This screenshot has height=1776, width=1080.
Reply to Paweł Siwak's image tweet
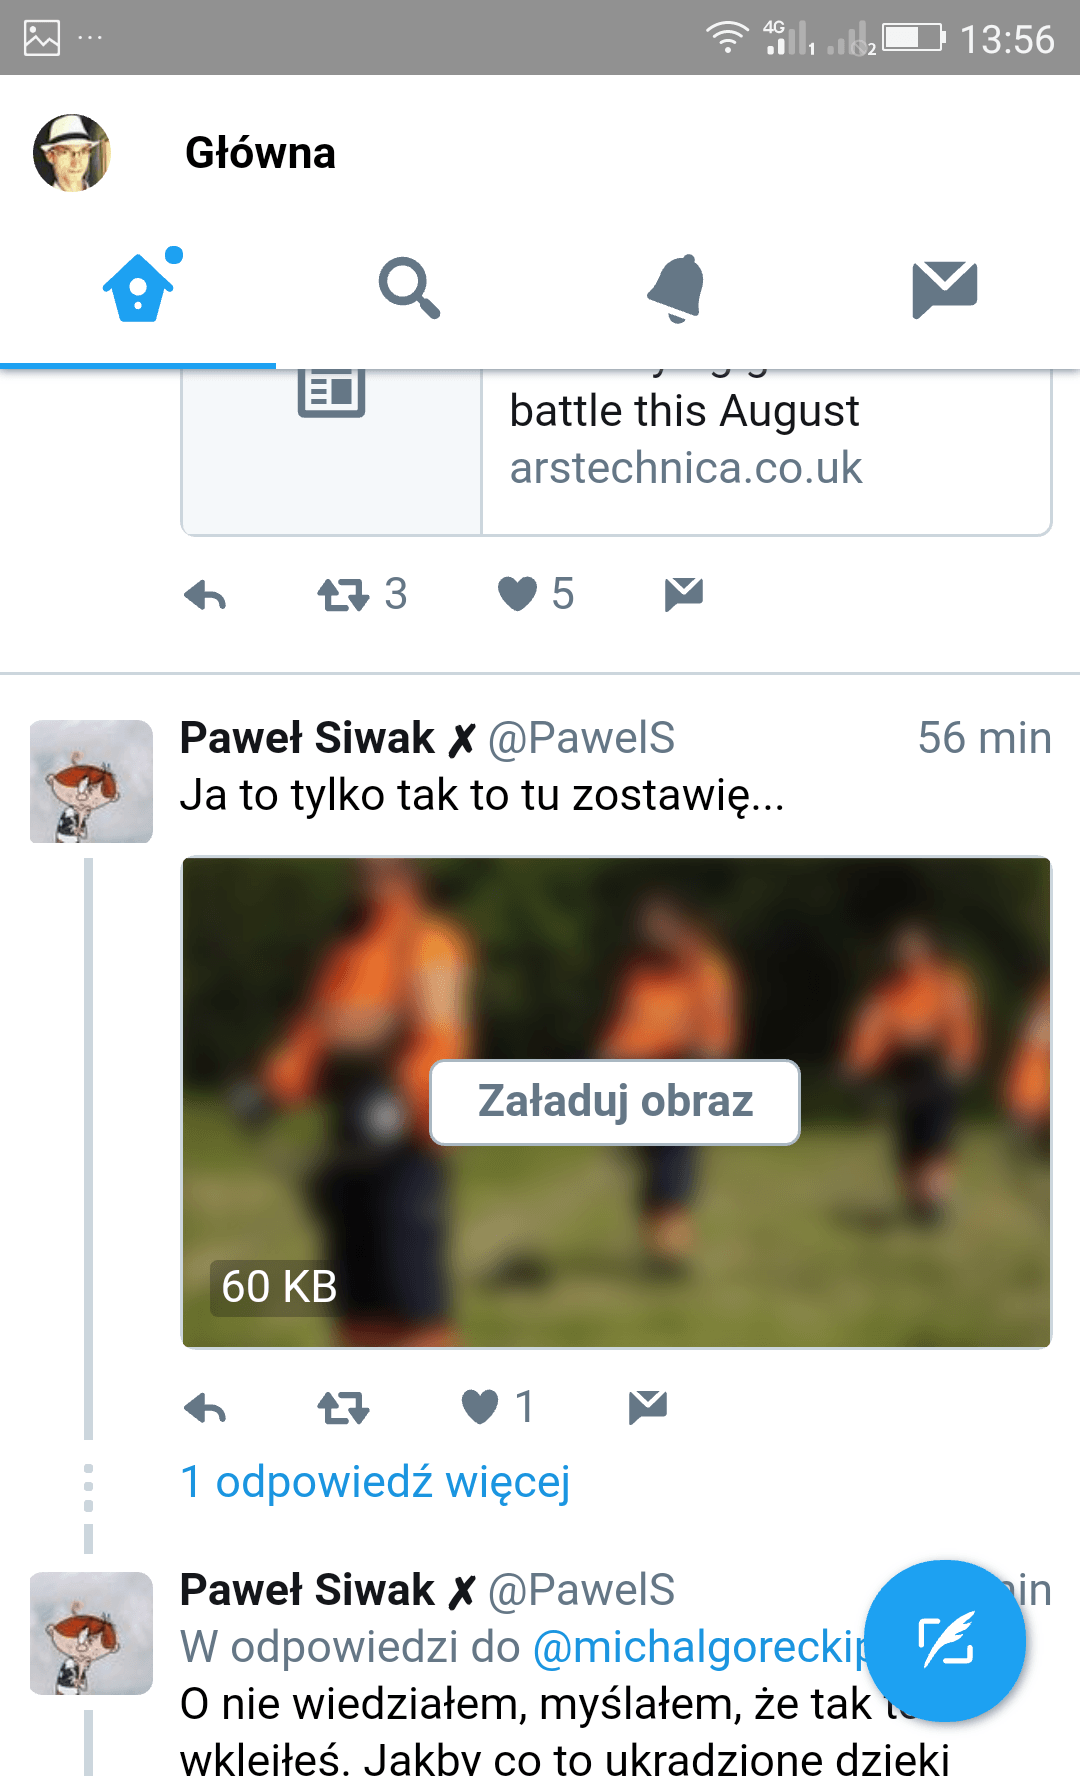coord(205,1408)
